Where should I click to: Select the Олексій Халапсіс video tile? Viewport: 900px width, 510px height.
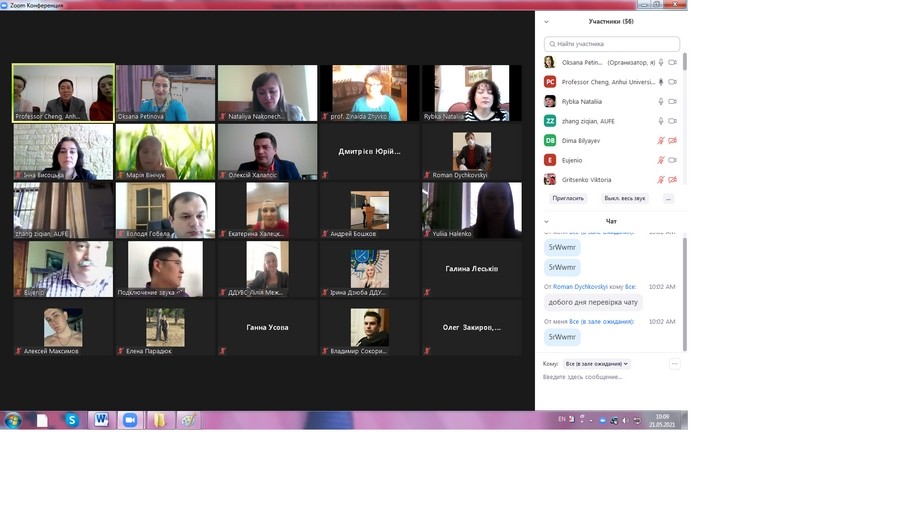point(267,151)
